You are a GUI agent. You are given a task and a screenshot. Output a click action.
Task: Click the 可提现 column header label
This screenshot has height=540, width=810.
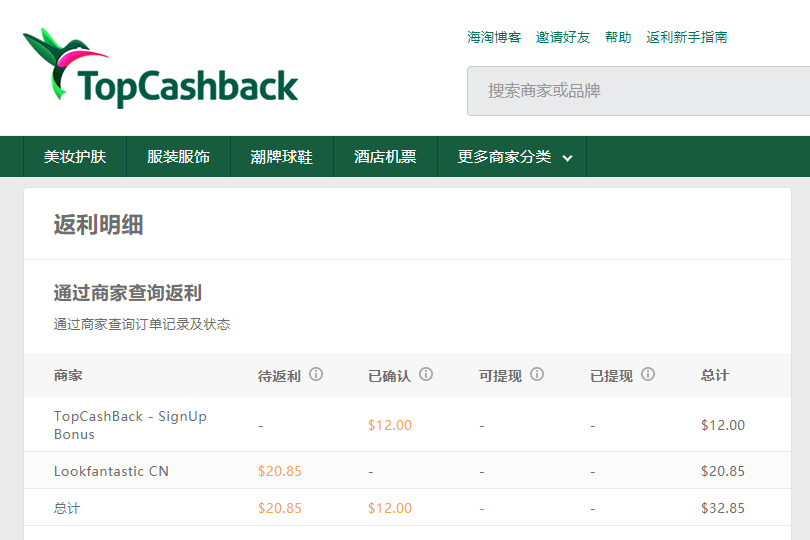tap(500, 376)
